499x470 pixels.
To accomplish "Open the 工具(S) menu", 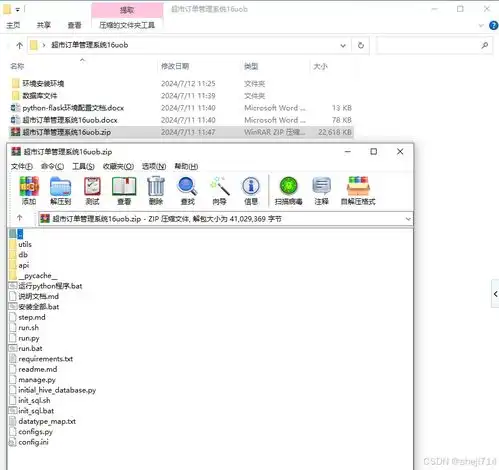I will tap(83, 166).
